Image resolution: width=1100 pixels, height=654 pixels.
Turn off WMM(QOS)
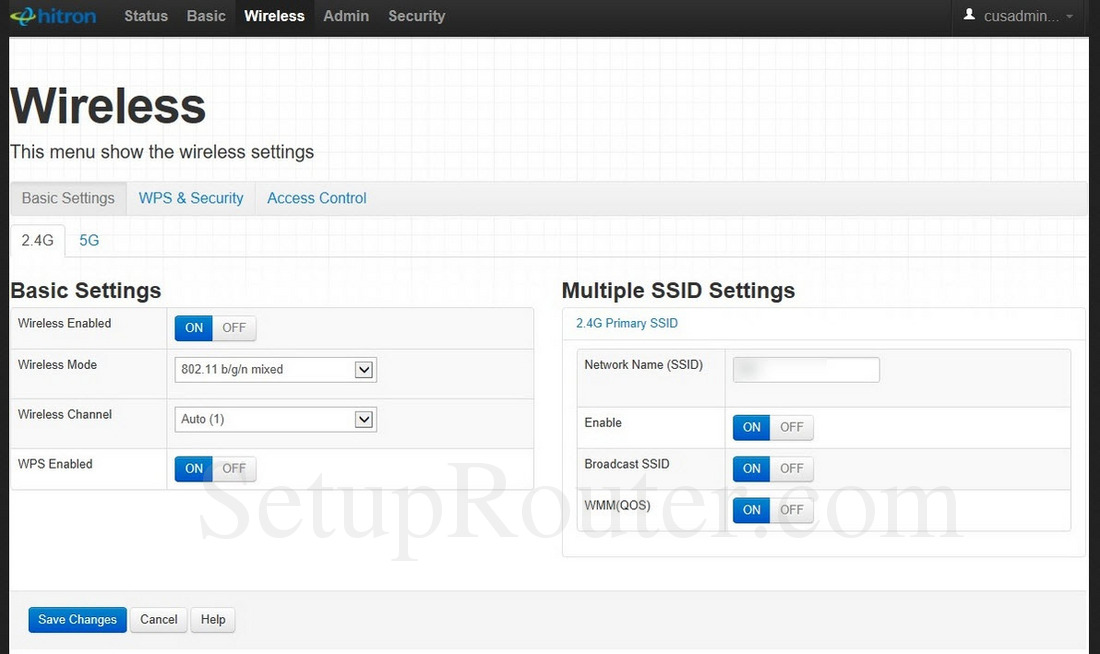coord(791,510)
